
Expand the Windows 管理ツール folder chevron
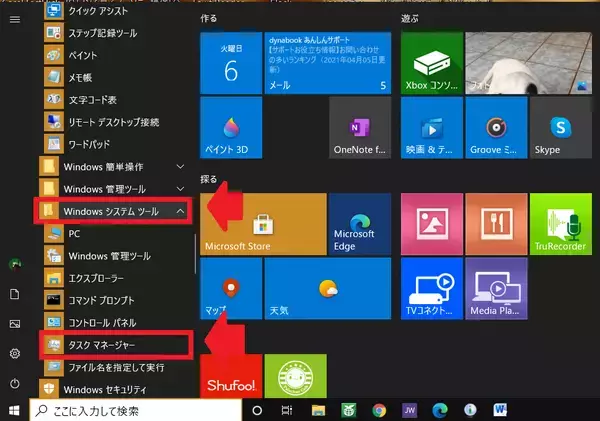tap(179, 188)
